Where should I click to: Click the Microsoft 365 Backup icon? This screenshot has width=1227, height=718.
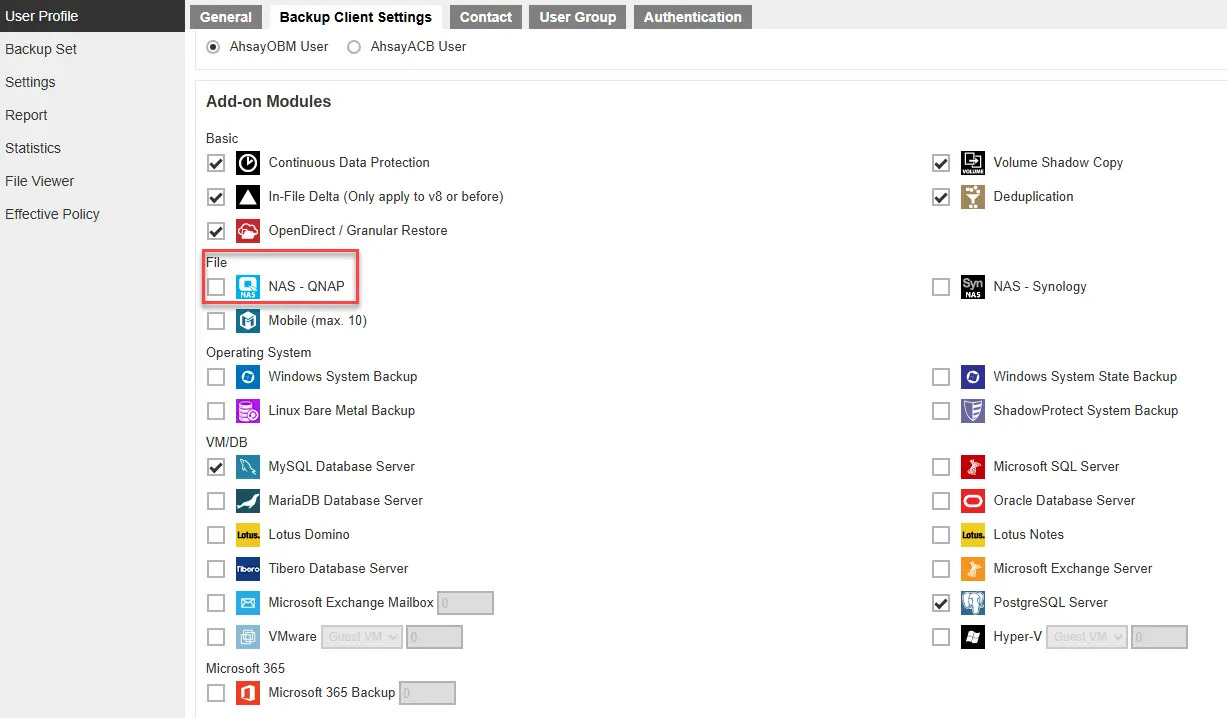pyautogui.click(x=248, y=693)
